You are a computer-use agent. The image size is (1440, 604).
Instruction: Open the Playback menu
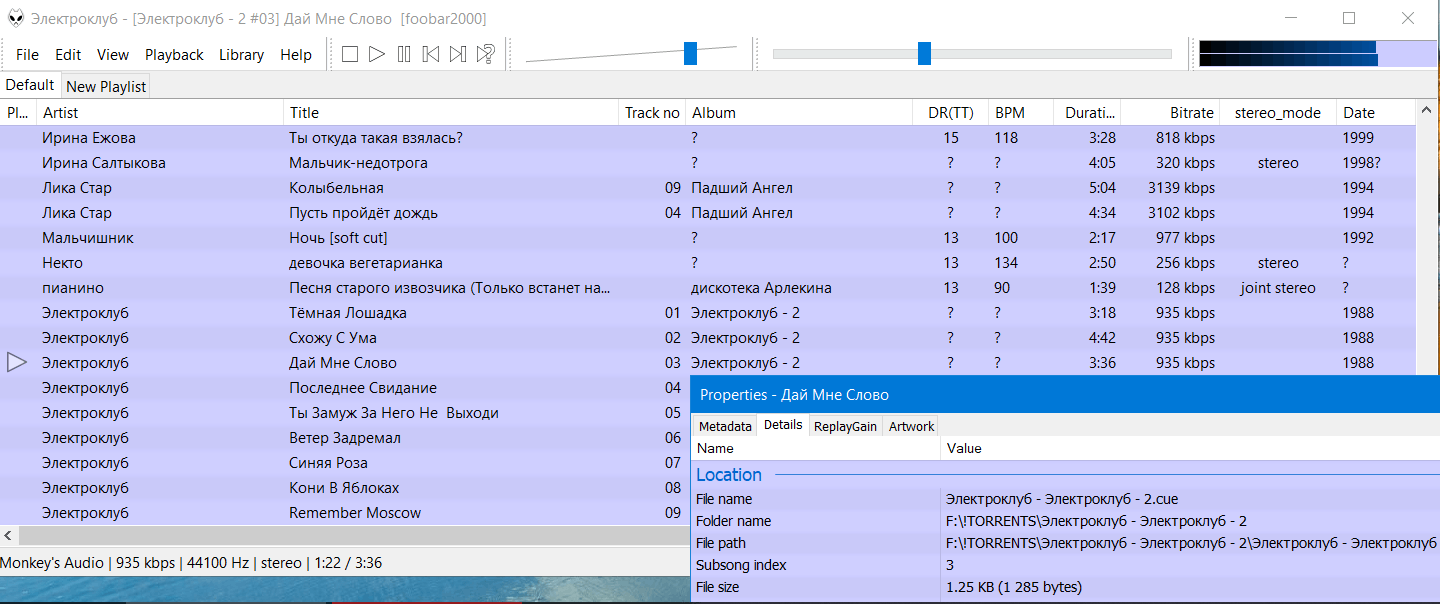pos(174,55)
